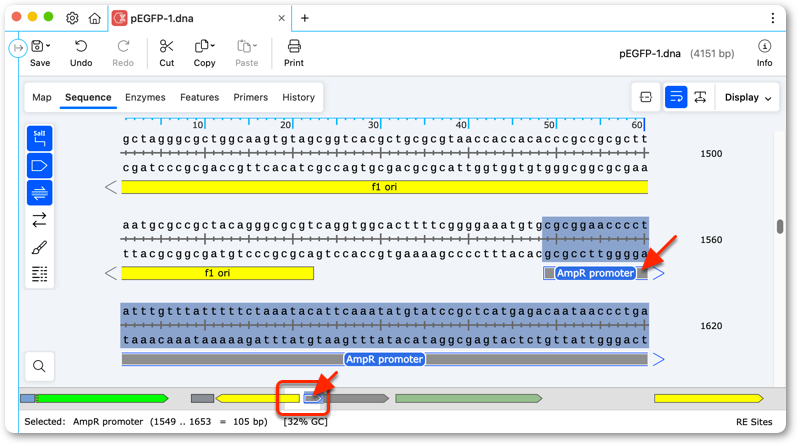Click the green EGFP arrow in minimap
Screen dimensions: 797x444
point(102,398)
